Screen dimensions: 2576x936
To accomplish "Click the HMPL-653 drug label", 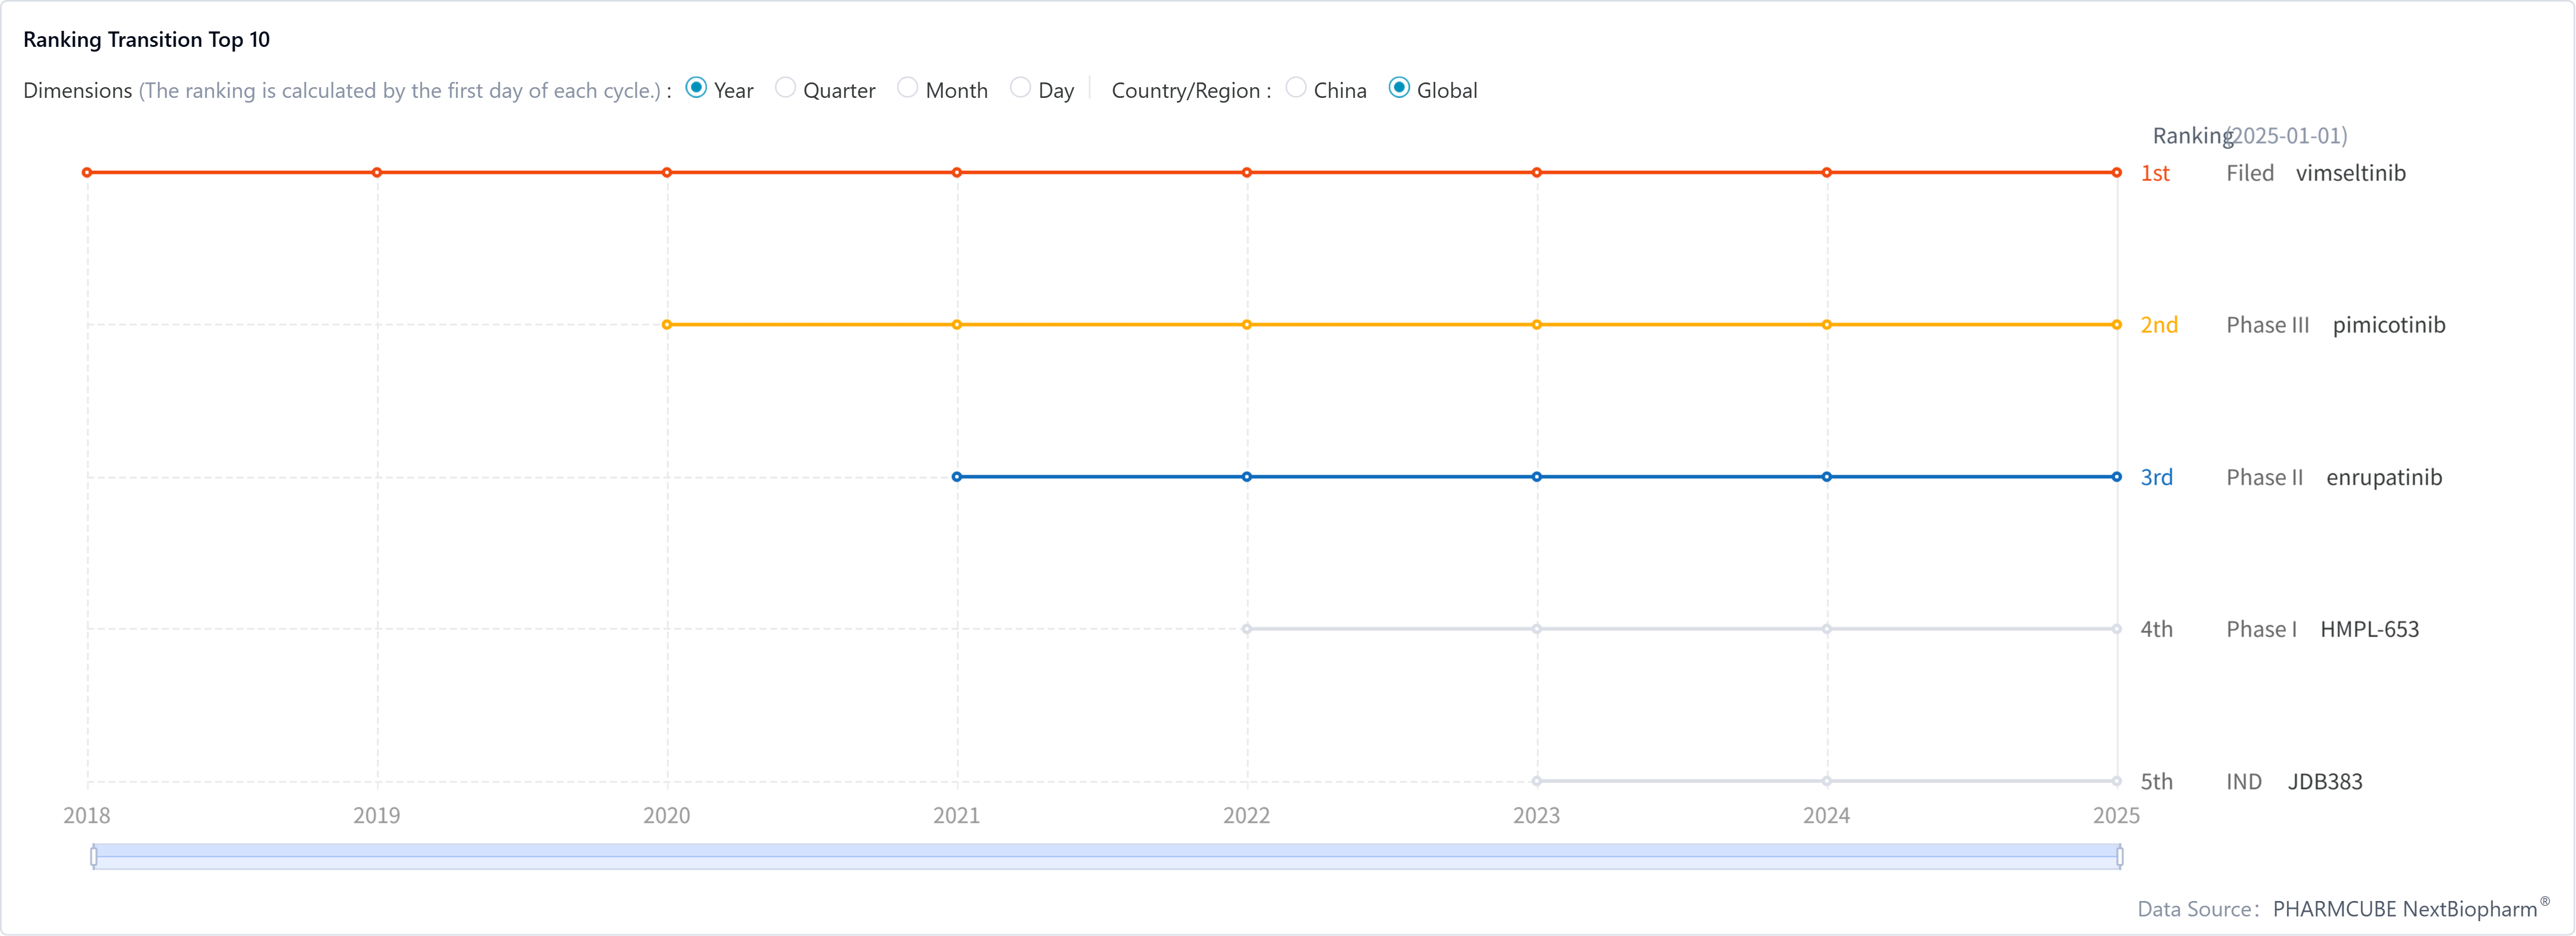I will (x=2369, y=629).
